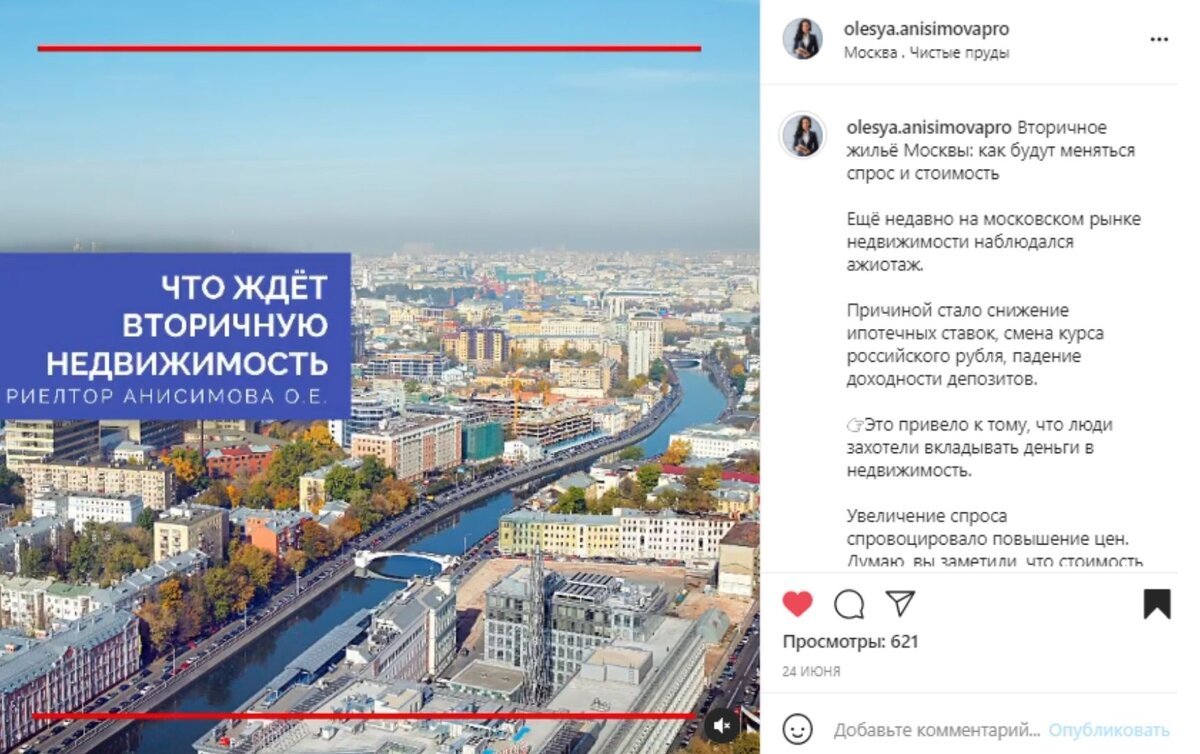The image size is (1200, 754).
Task: Unmute video with the speaker icon
Action: (x=723, y=726)
